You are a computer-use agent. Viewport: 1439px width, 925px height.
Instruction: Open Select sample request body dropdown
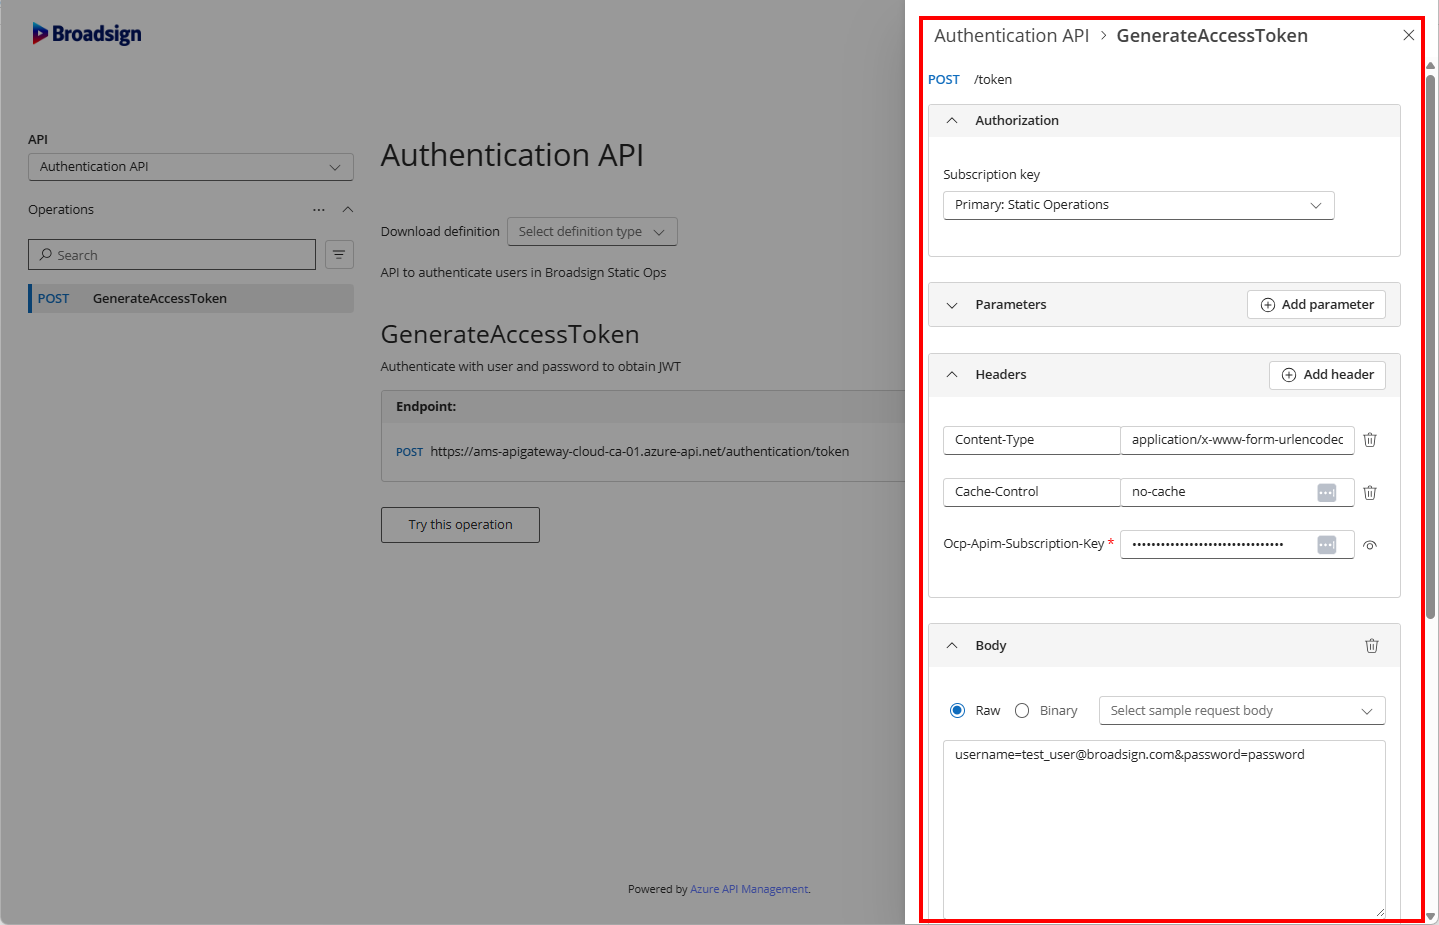(x=1241, y=711)
